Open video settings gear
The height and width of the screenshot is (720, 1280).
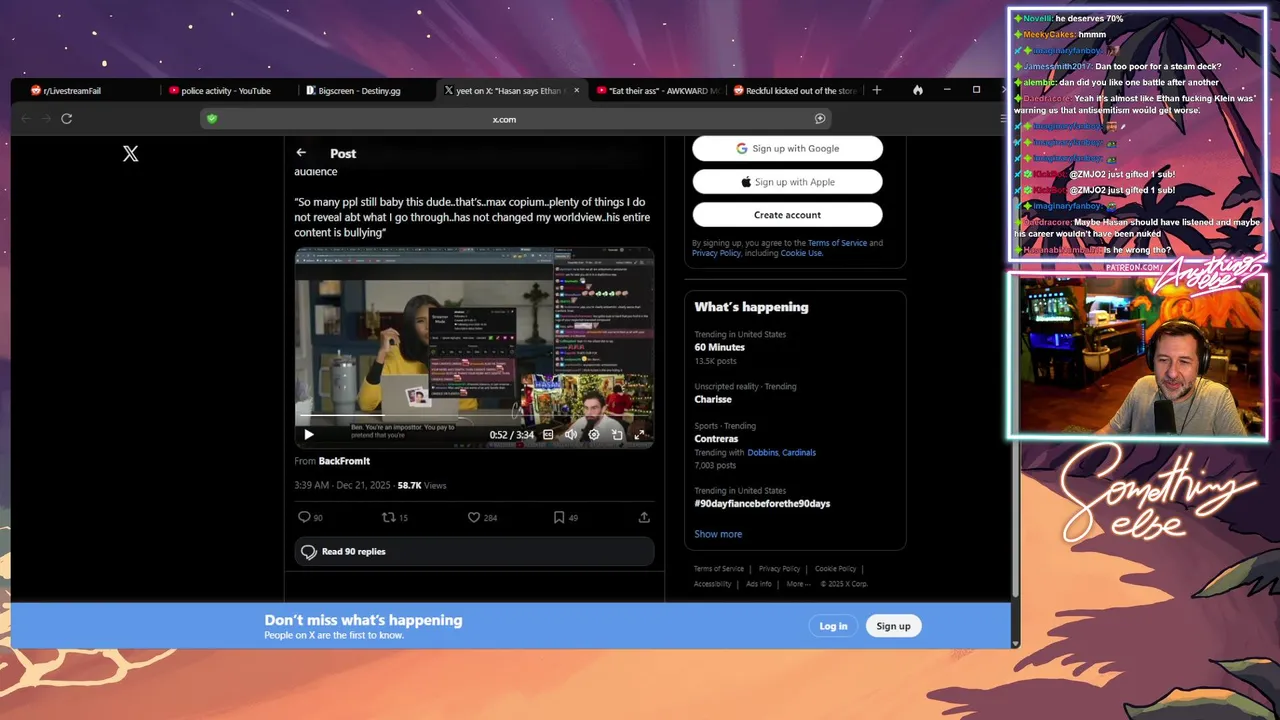pyautogui.click(x=594, y=434)
